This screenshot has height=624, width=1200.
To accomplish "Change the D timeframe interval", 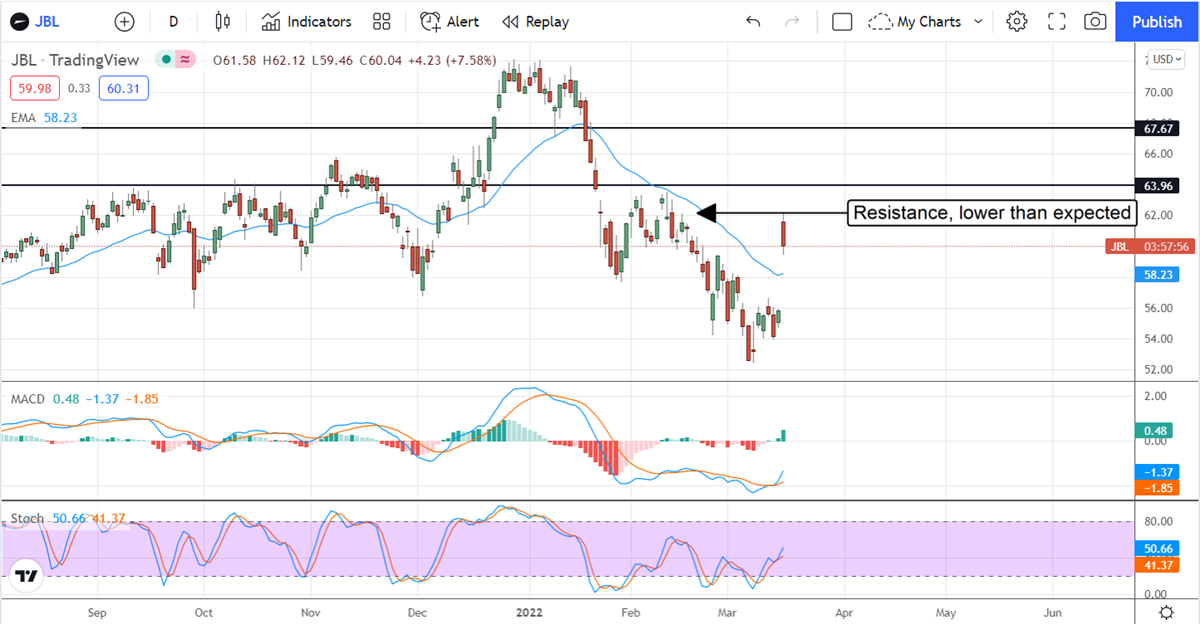I will pyautogui.click(x=173, y=21).
